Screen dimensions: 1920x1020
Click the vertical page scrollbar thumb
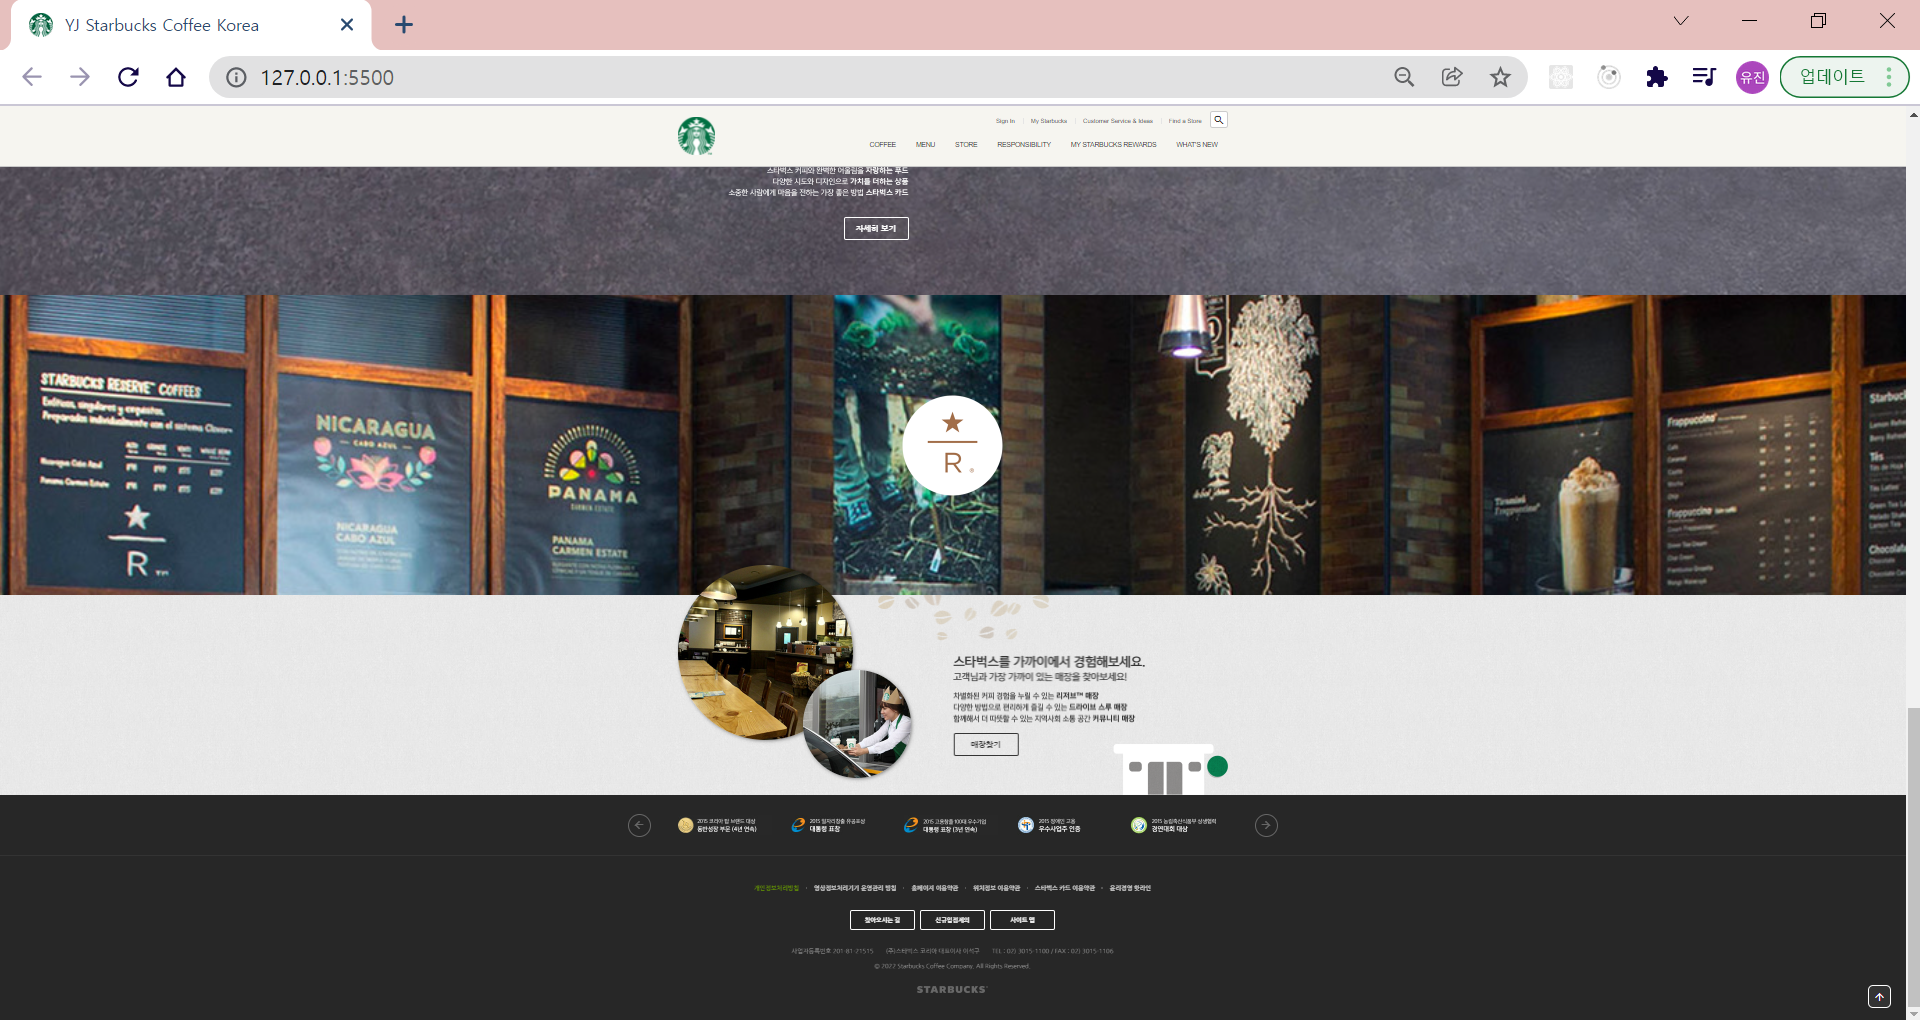pyautogui.click(x=1912, y=857)
